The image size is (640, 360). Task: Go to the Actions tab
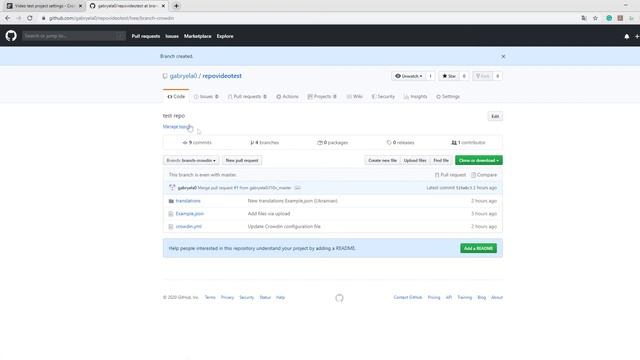pyautogui.click(x=287, y=97)
